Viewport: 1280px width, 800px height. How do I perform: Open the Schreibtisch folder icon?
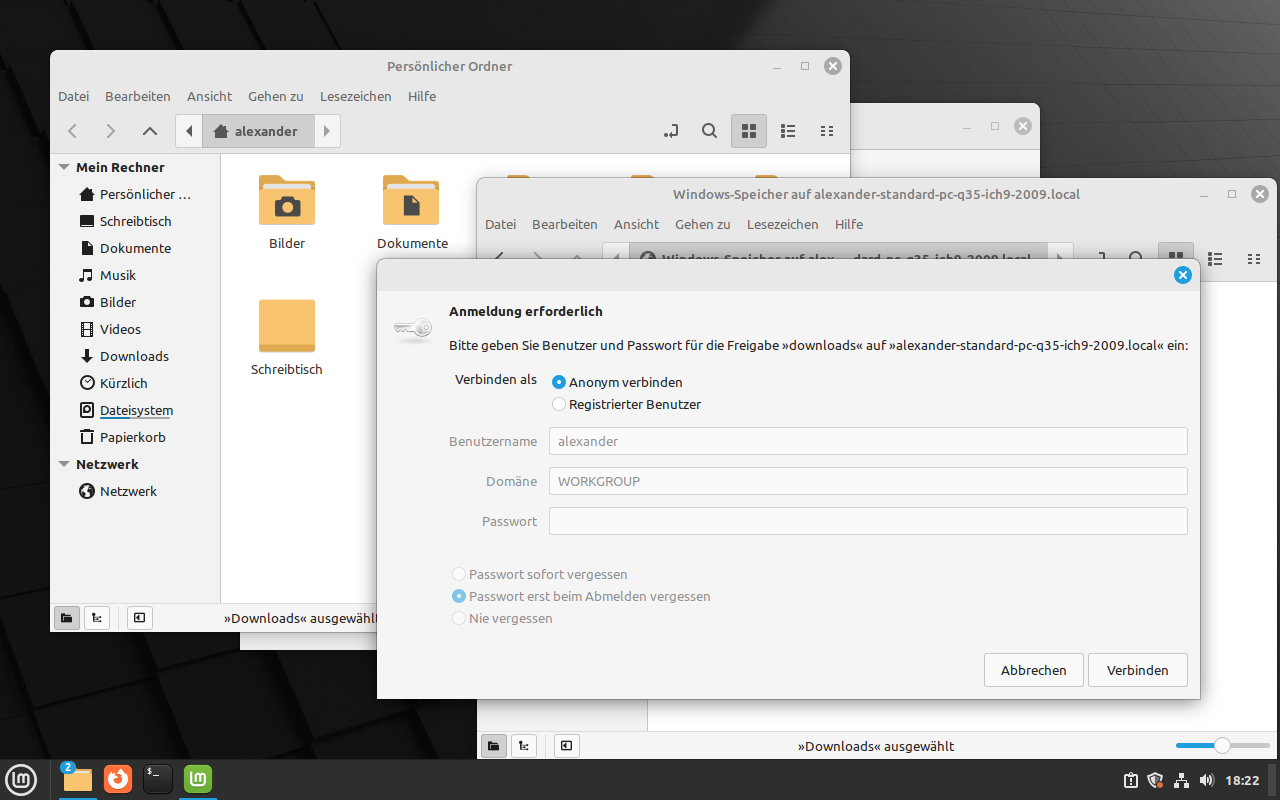point(287,337)
